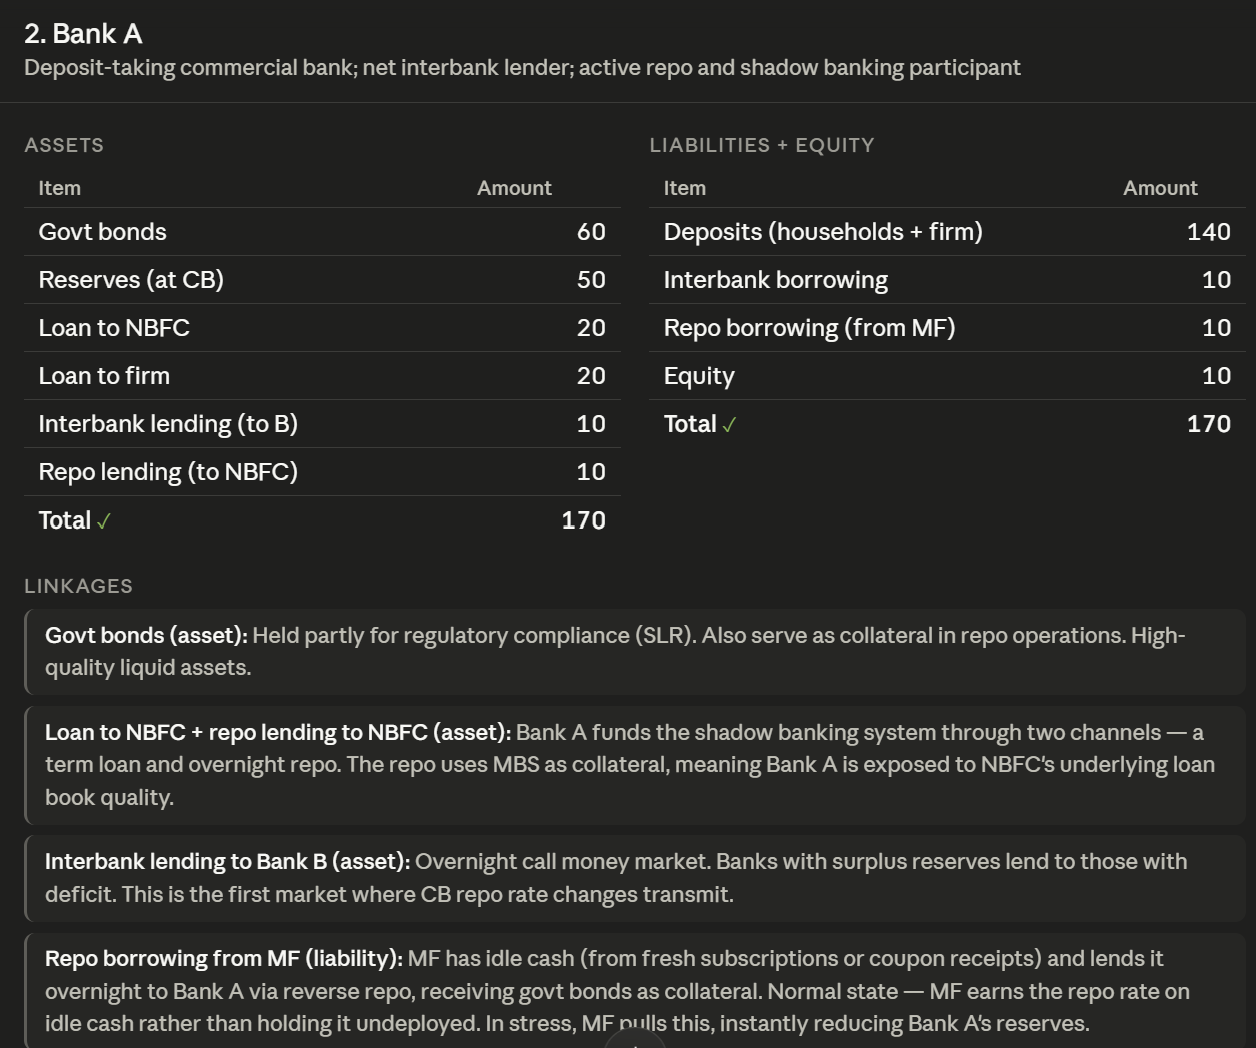The height and width of the screenshot is (1048, 1256).
Task: Click the Assets table Amount column header
Action: point(514,188)
